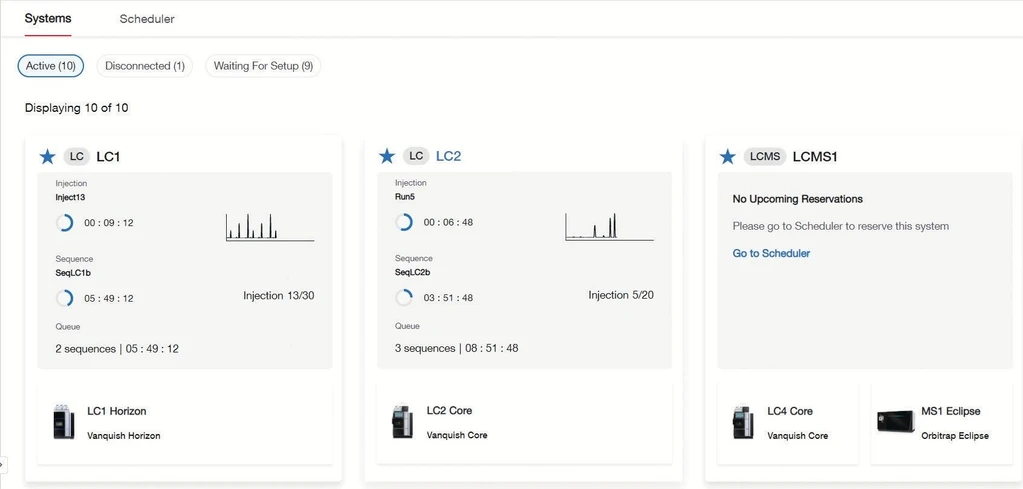Show Disconnected (1) systems

pos(145,66)
